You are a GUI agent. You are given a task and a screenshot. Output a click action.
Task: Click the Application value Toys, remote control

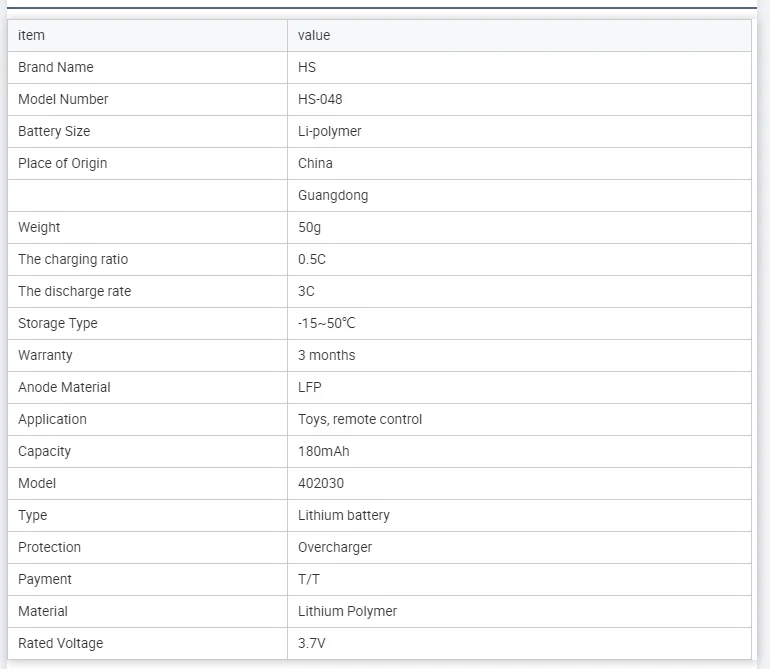tap(359, 419)
